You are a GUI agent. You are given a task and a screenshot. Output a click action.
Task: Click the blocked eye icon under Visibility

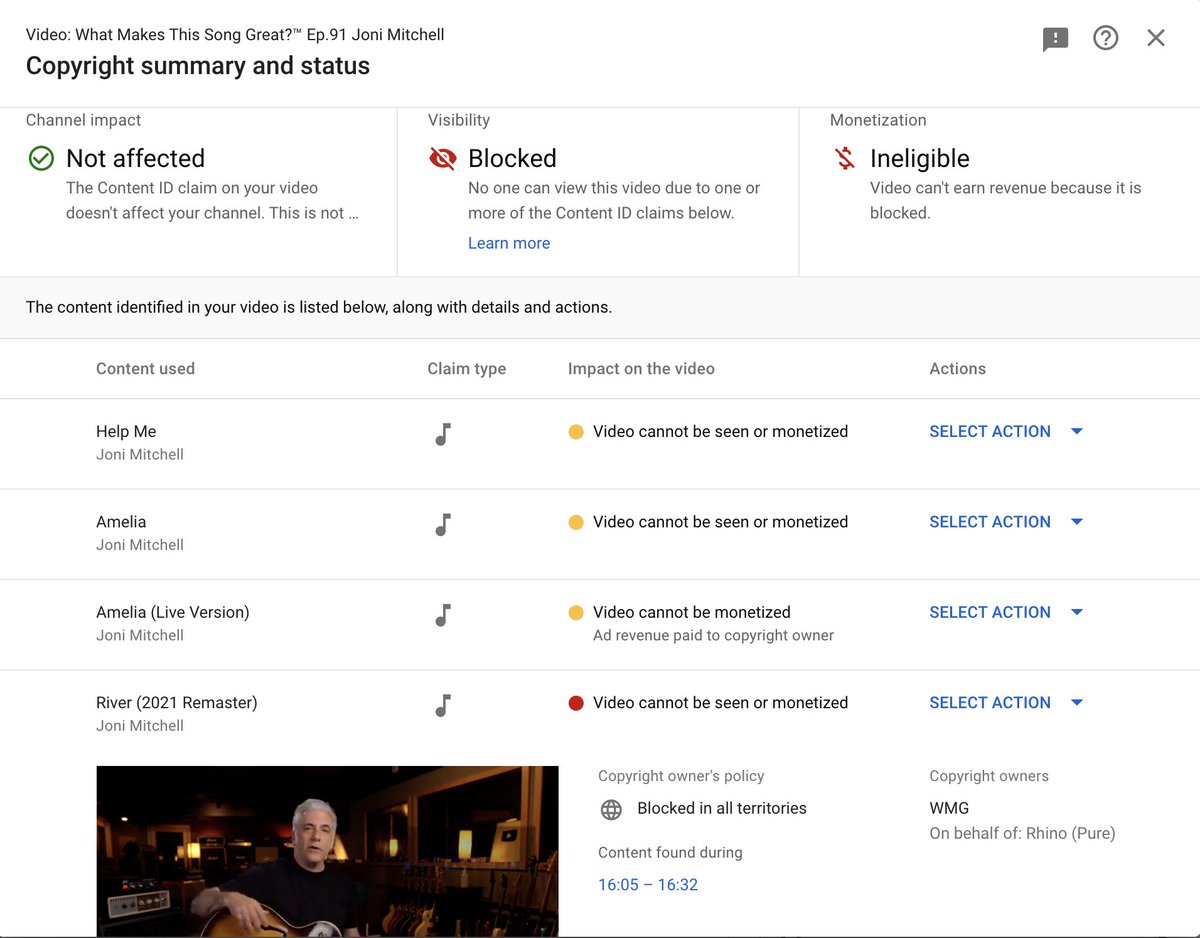441,158
